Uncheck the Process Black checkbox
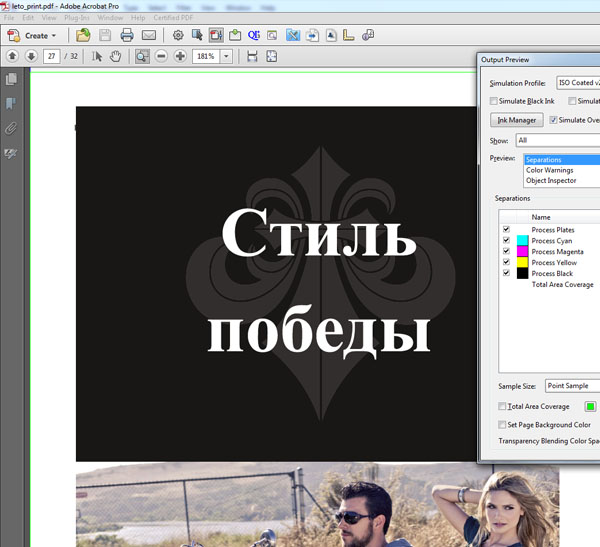Screen dimensions: 600x547 (506, 273)
